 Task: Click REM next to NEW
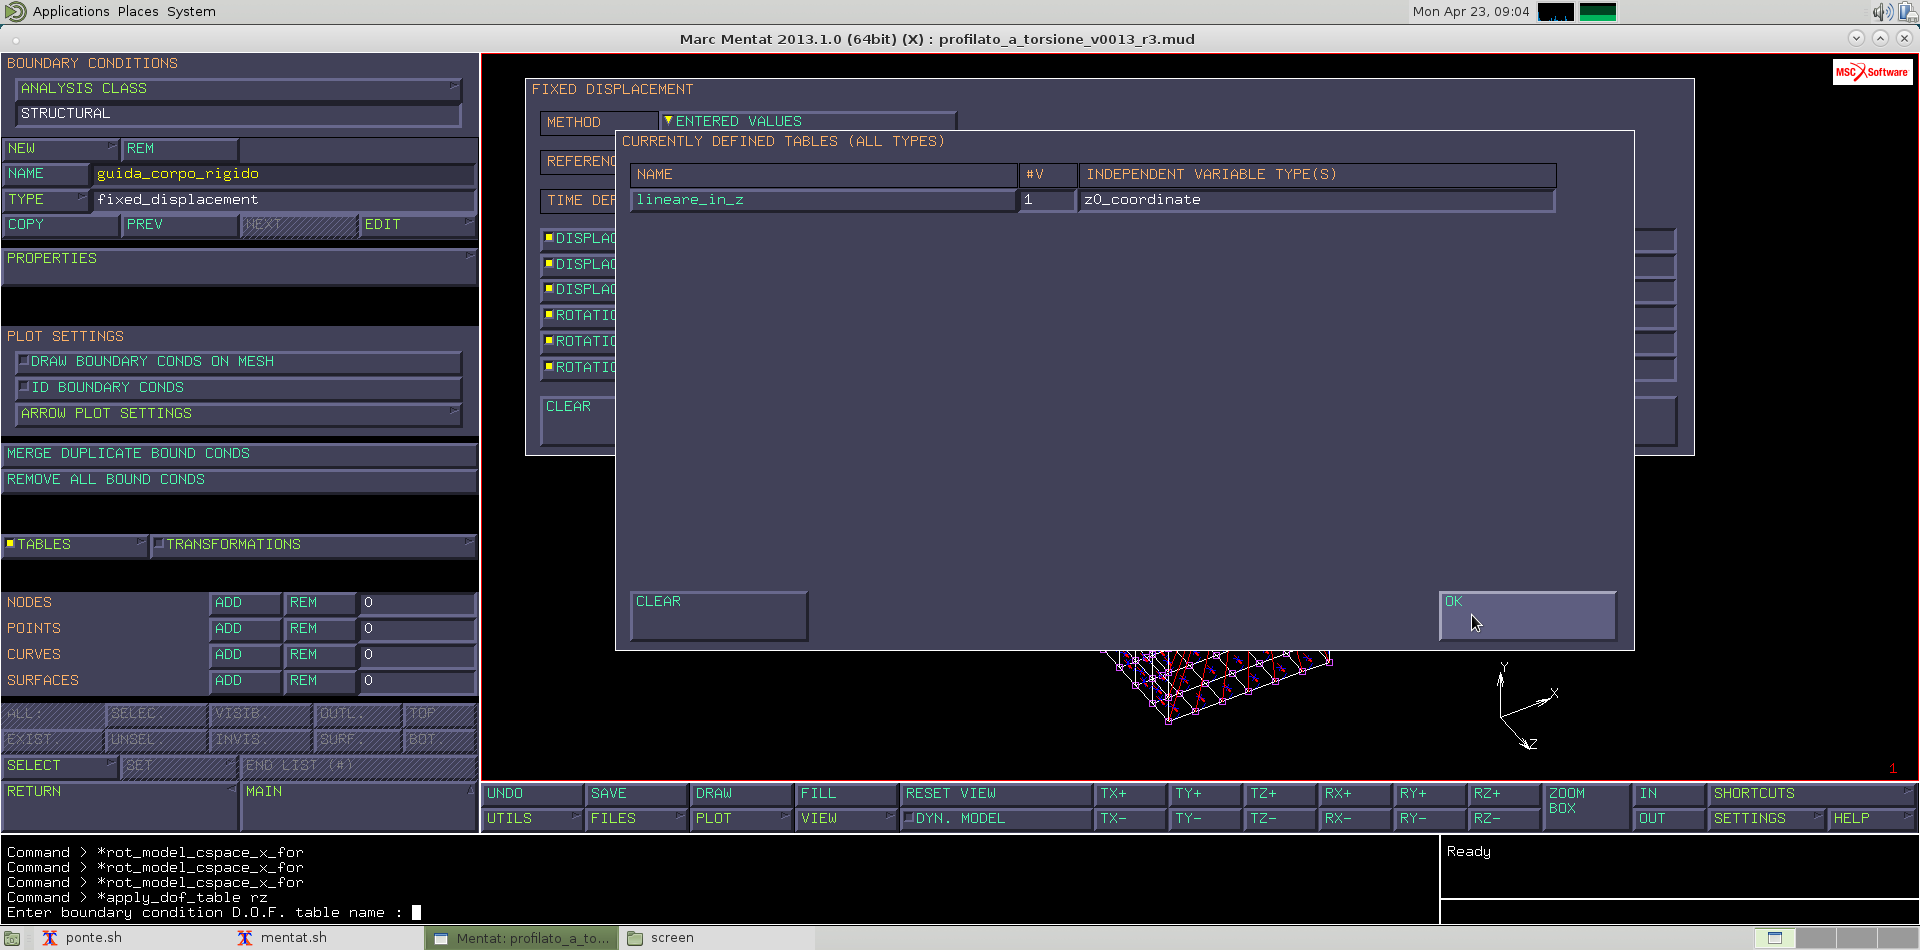180,149
